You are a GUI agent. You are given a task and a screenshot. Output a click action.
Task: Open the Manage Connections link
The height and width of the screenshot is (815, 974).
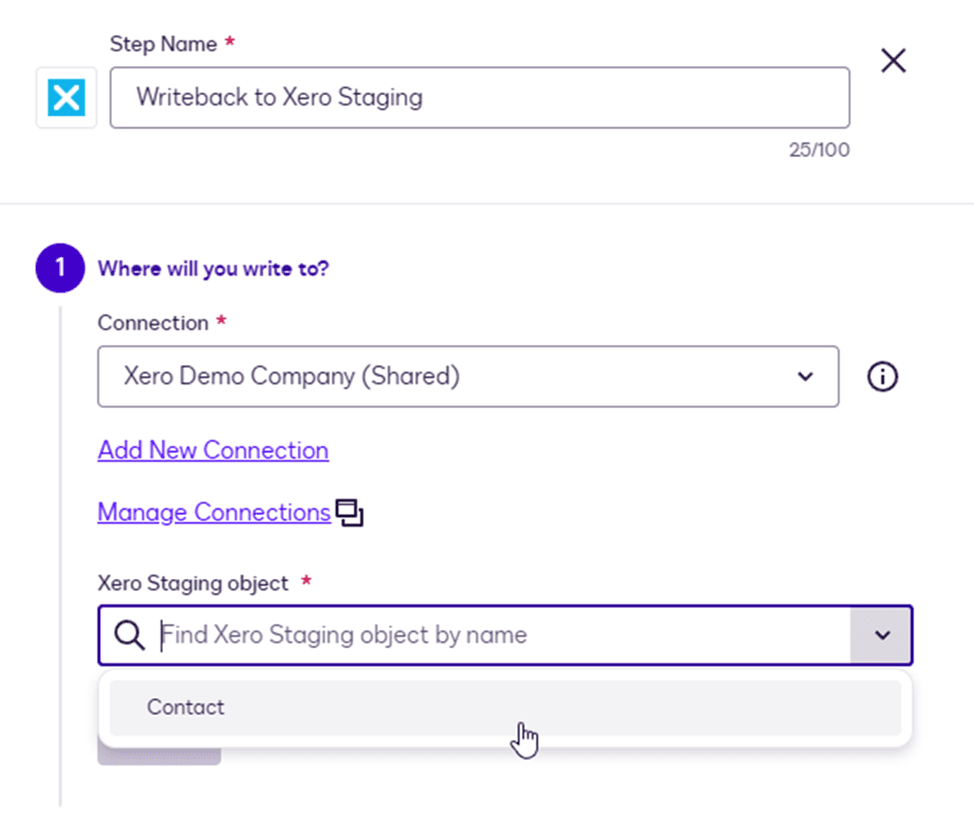click(x=214, y=512)
